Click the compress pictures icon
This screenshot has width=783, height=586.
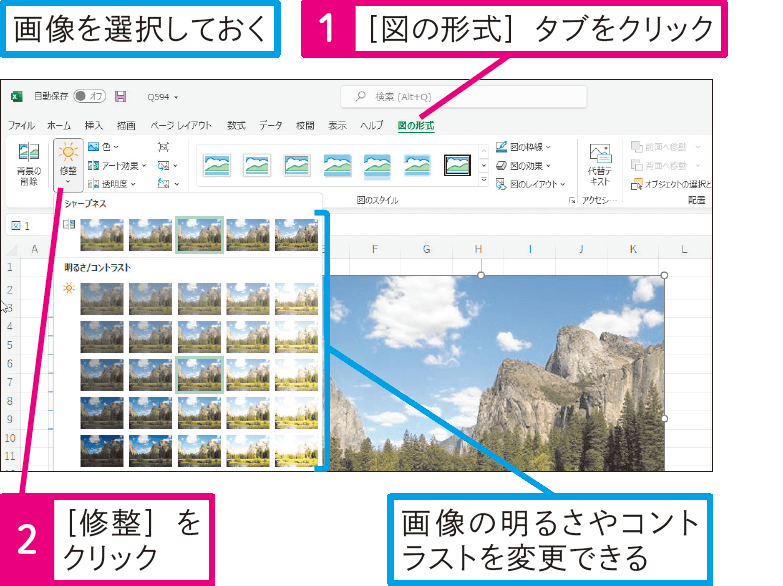(x=163, y=147)
